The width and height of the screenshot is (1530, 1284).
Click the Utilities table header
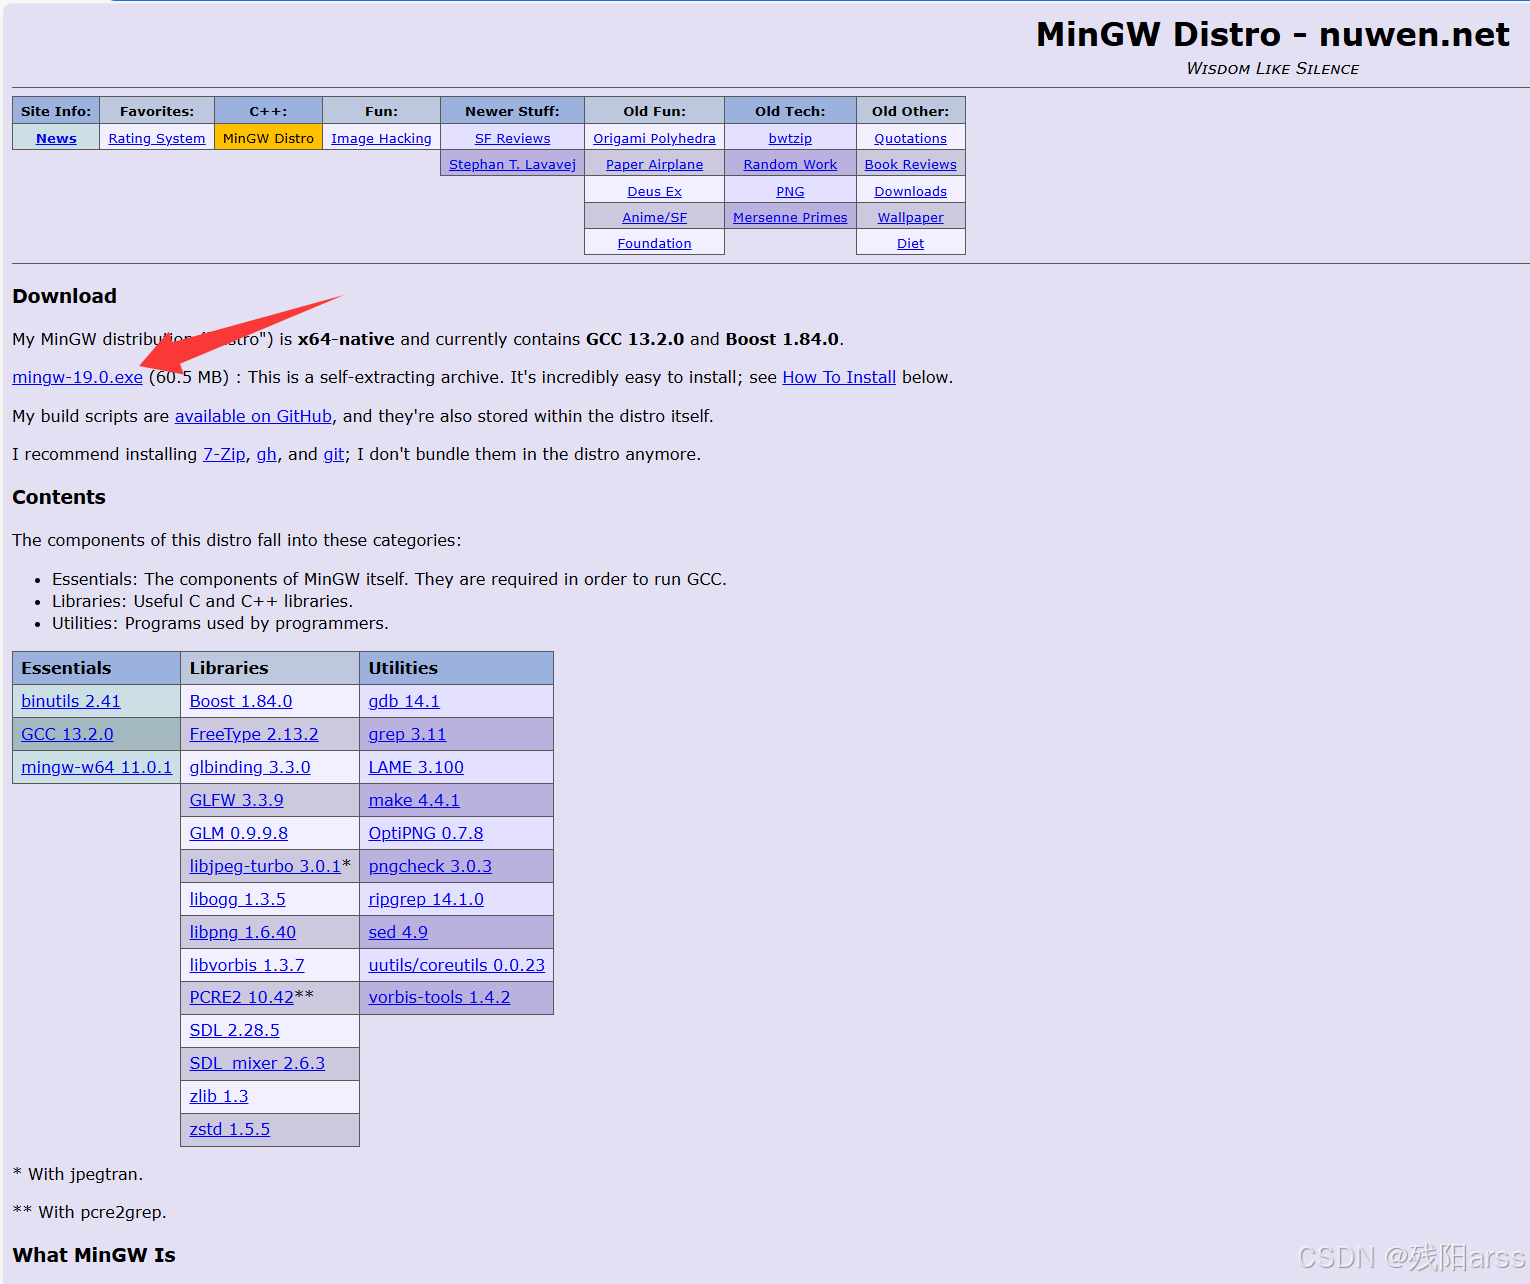(x=456, y=668)
